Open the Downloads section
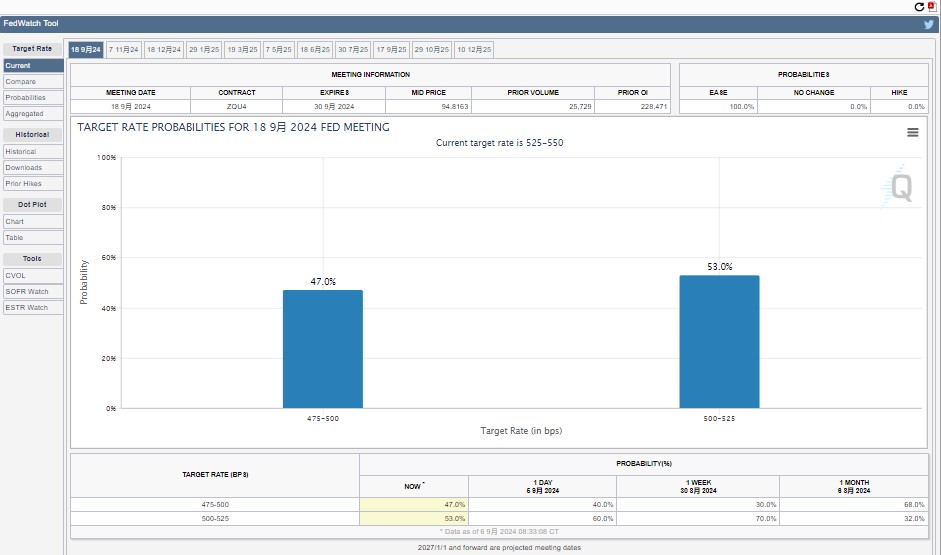Image resolution: width=941 pixels, height=555 pixels. pos(24,168)
